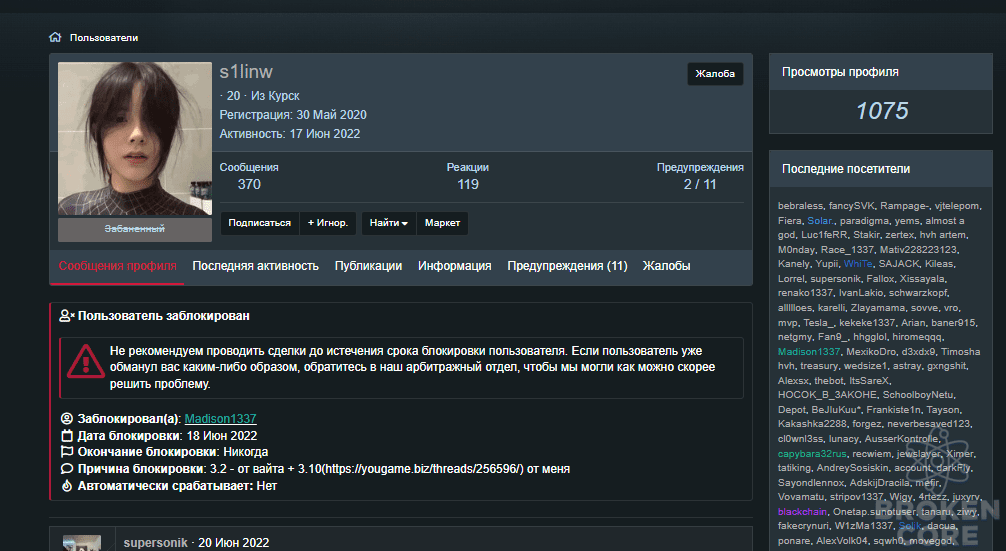This screenshot has width=1006, height=551.
Task: Open visitor SchoolboyNetu profile link
Action: (x=918, y=395)
